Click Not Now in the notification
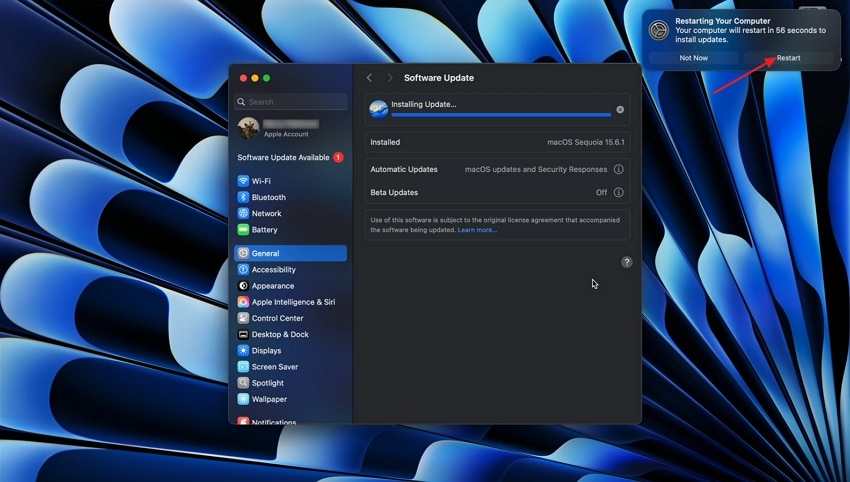The image size is (850, 482). point(694,58)
